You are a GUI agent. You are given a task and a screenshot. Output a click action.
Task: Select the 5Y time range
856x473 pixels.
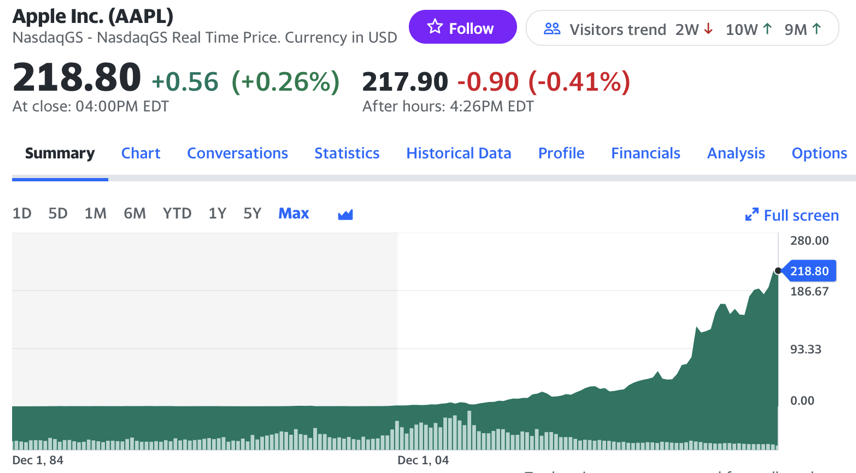point(252,213)
